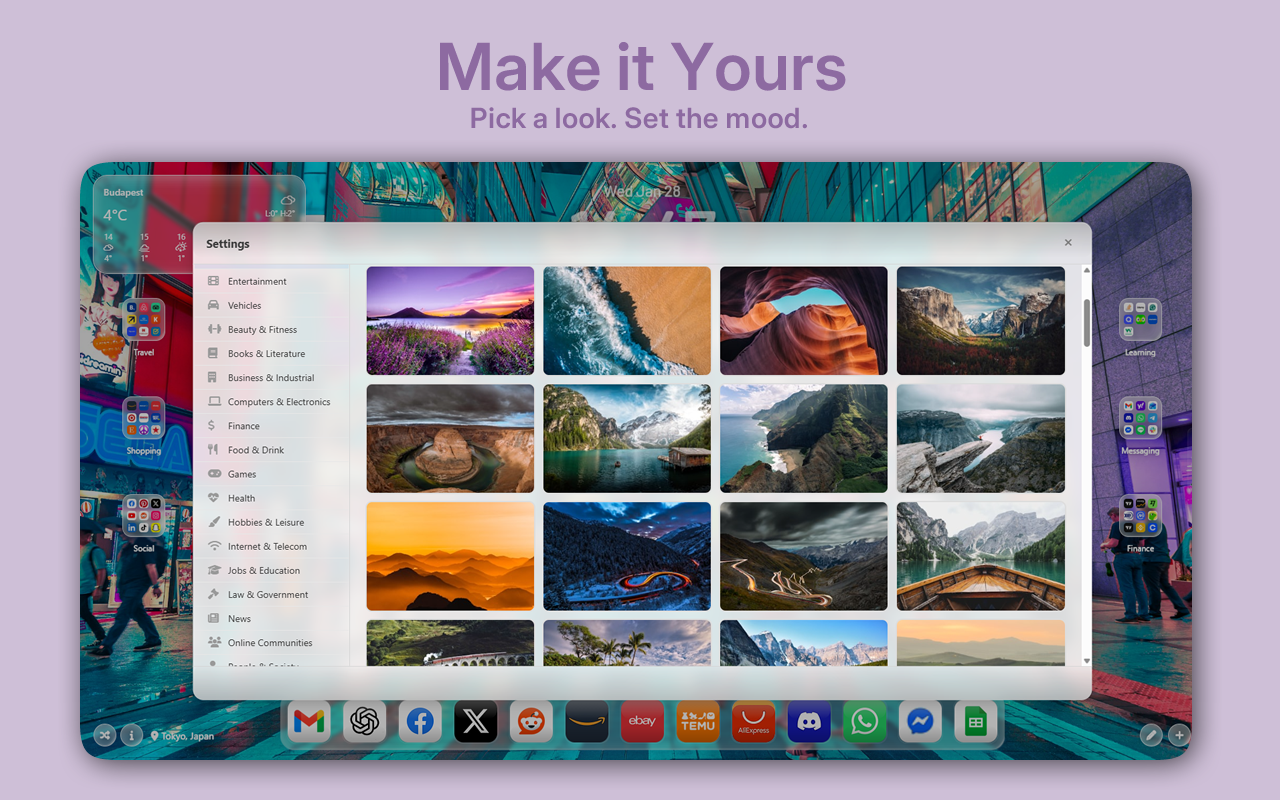Select the Yosemite valley cliffs wallpaper
This screenshot has height=800, width=1280.
(981, 321)
